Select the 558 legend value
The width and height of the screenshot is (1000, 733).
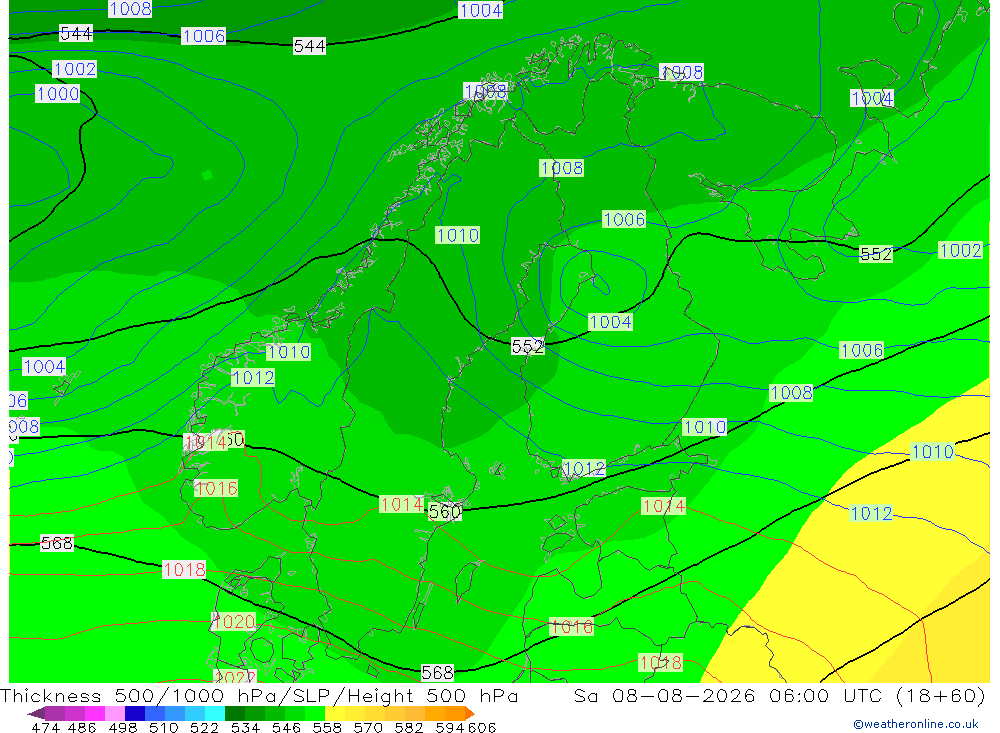click(327, 727)
